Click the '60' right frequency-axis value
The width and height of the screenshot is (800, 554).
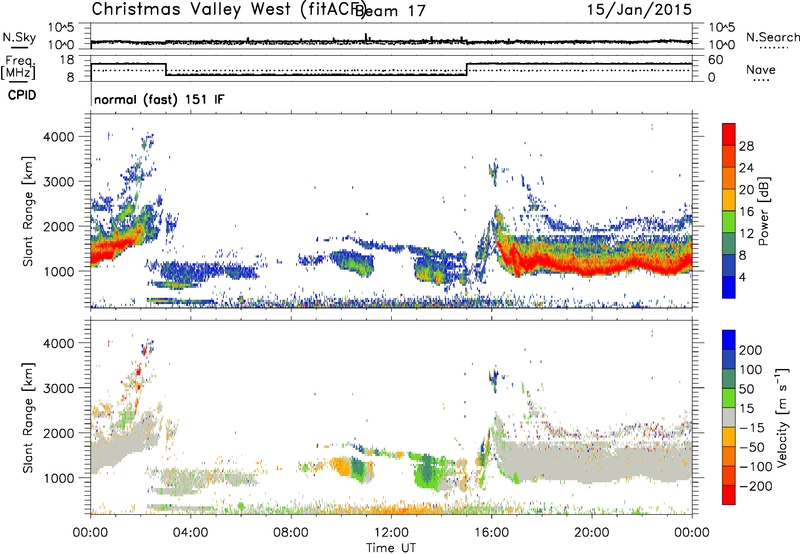click(716, 60)
